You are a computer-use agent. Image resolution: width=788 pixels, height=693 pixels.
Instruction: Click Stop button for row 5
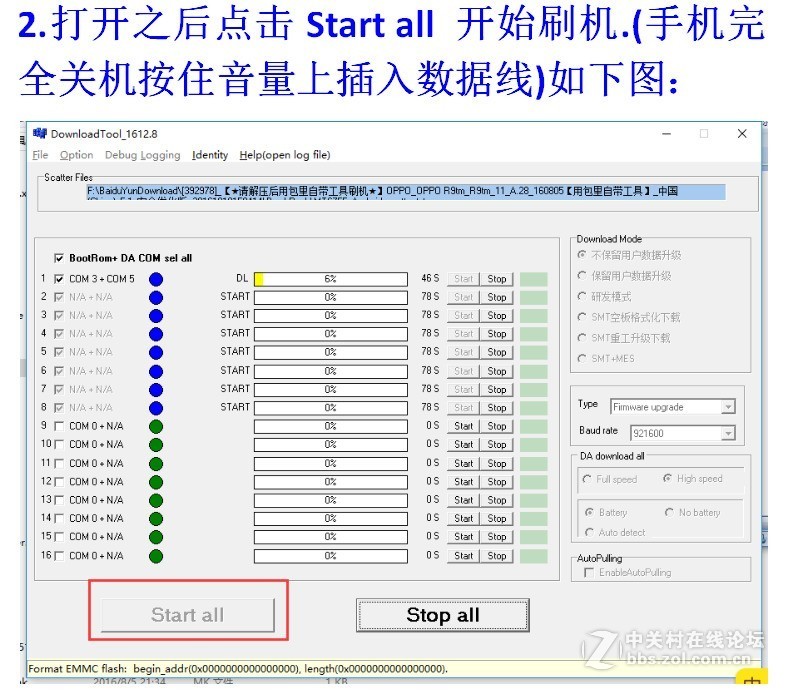click(x=497, y=353)
